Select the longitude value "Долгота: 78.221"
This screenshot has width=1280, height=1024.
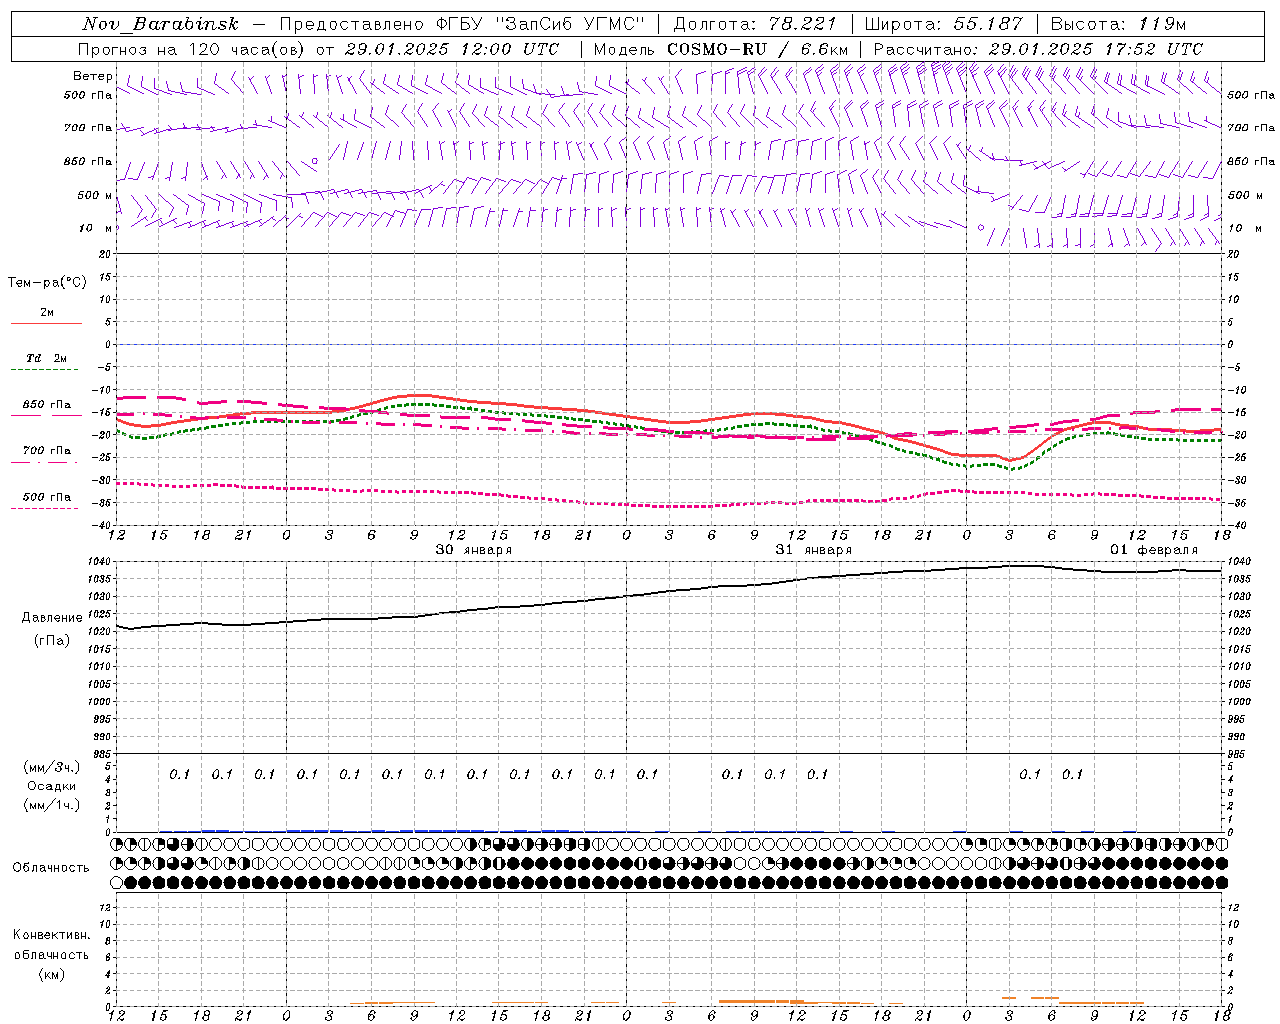[755, 24]
